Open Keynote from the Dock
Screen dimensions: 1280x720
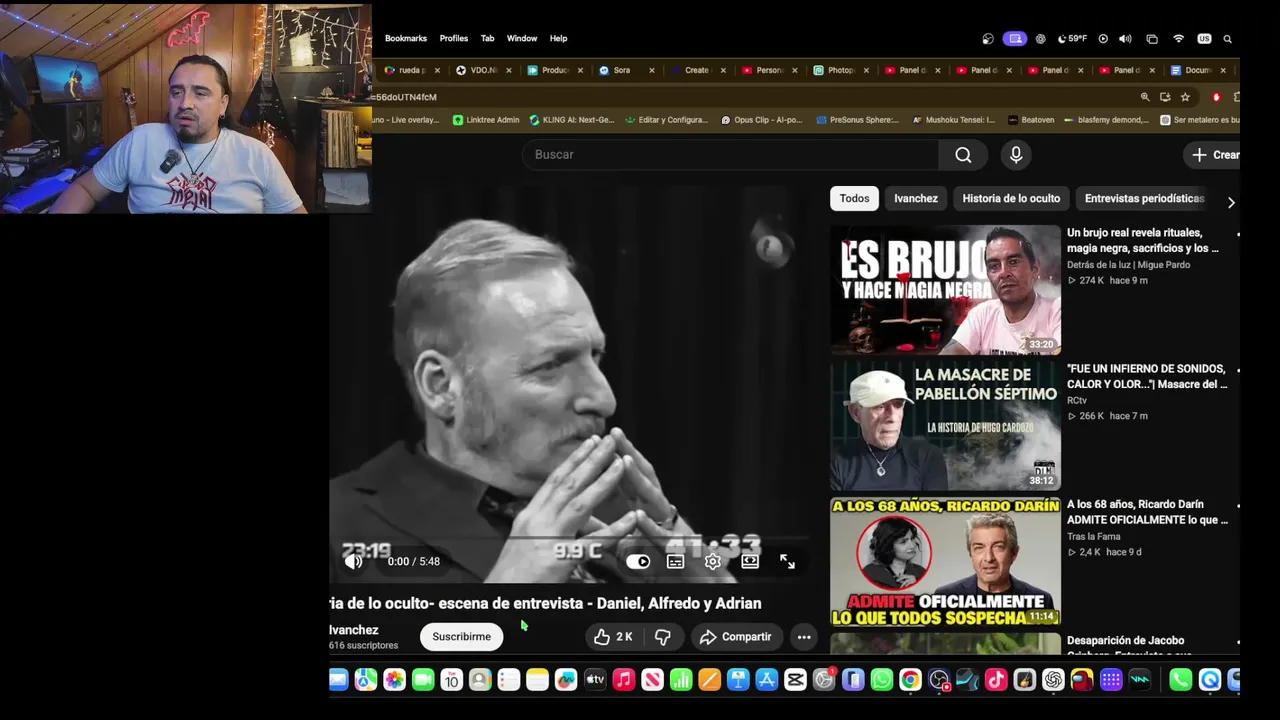738,680
